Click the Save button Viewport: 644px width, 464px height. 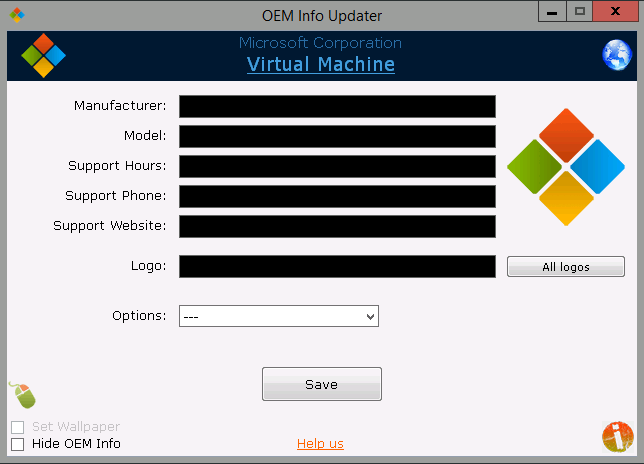(322, 384)
